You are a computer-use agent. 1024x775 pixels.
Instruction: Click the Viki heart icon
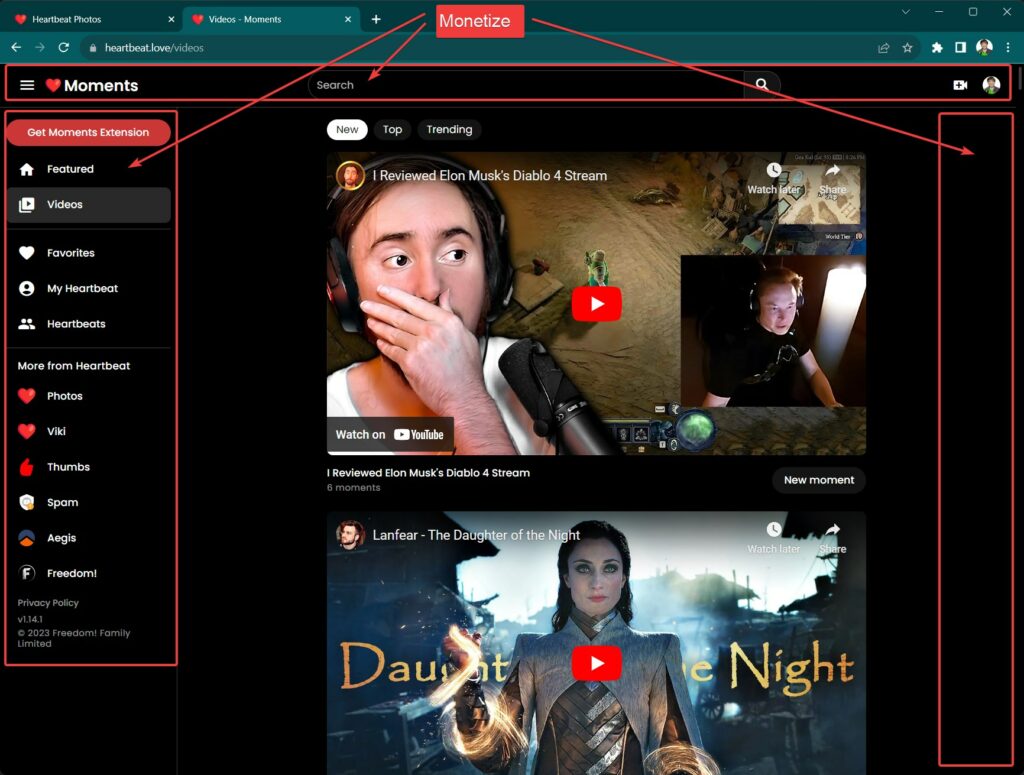pos(27,431)
